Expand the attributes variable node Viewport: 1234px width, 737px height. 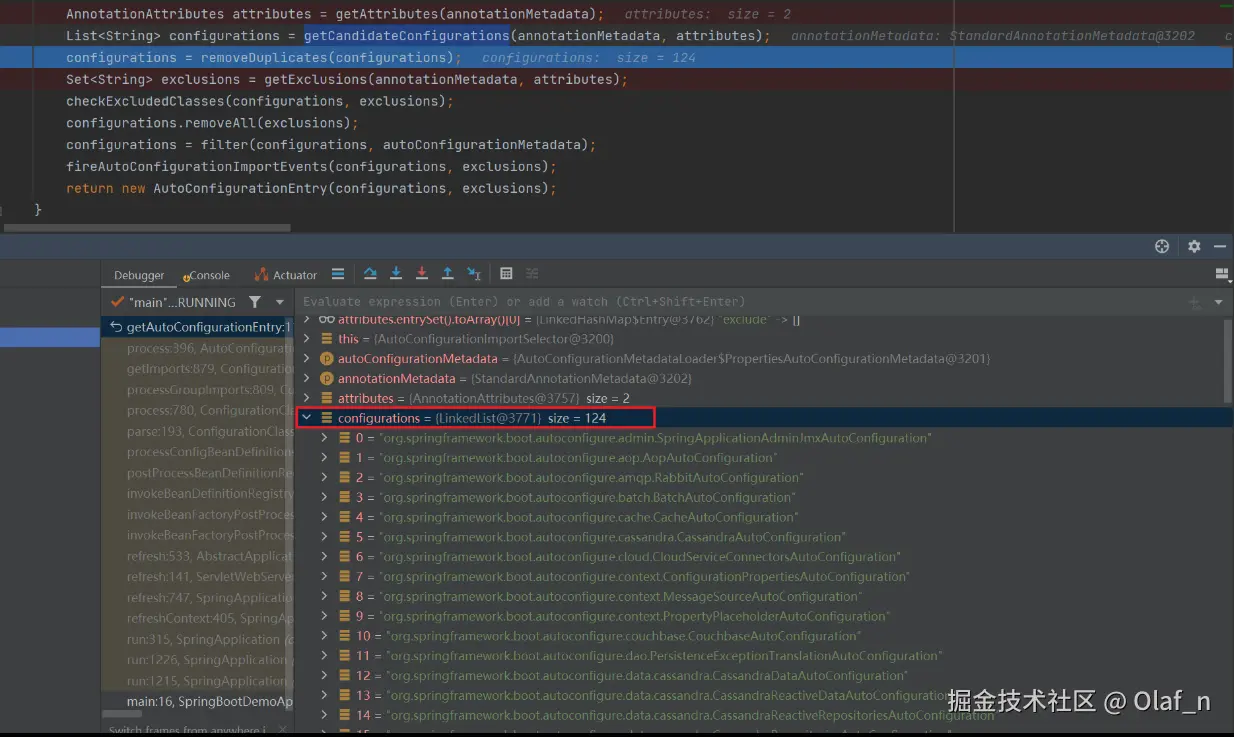tap(307, 398)
